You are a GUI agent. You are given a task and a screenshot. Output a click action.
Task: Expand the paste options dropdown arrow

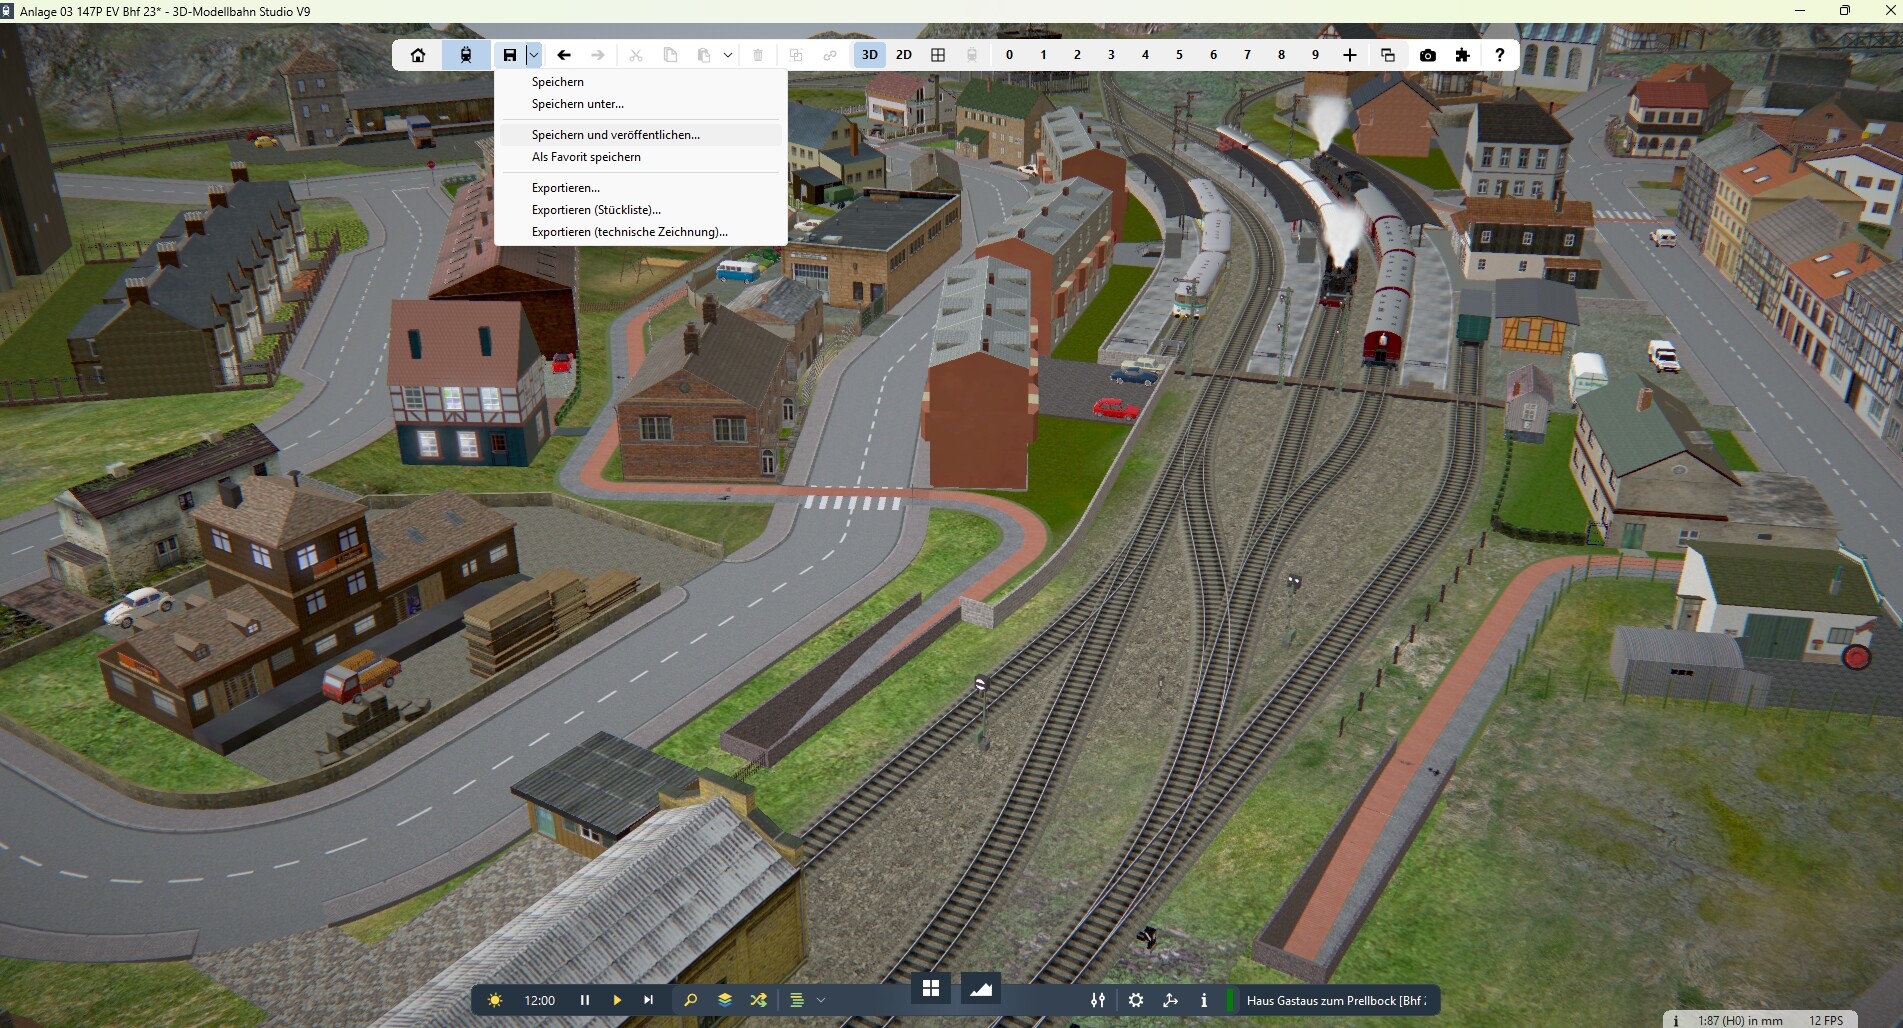728,55
